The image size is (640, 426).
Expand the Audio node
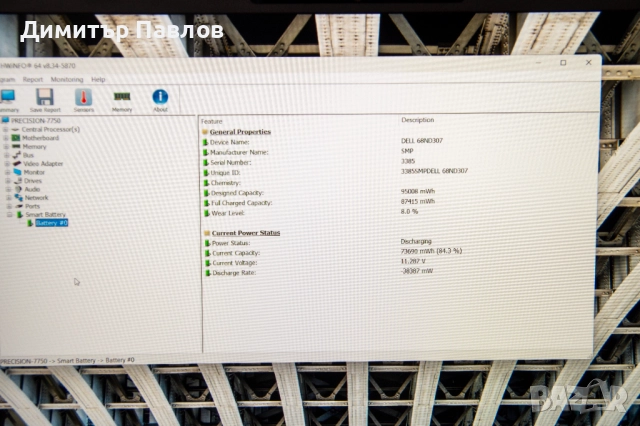pyautogui.click(x=8, y=189)
